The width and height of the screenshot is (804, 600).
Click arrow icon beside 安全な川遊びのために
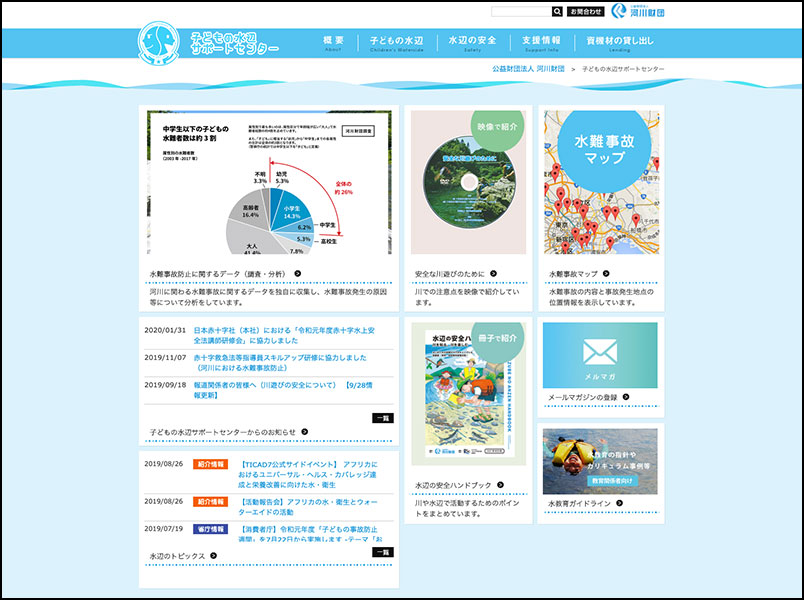494,273
